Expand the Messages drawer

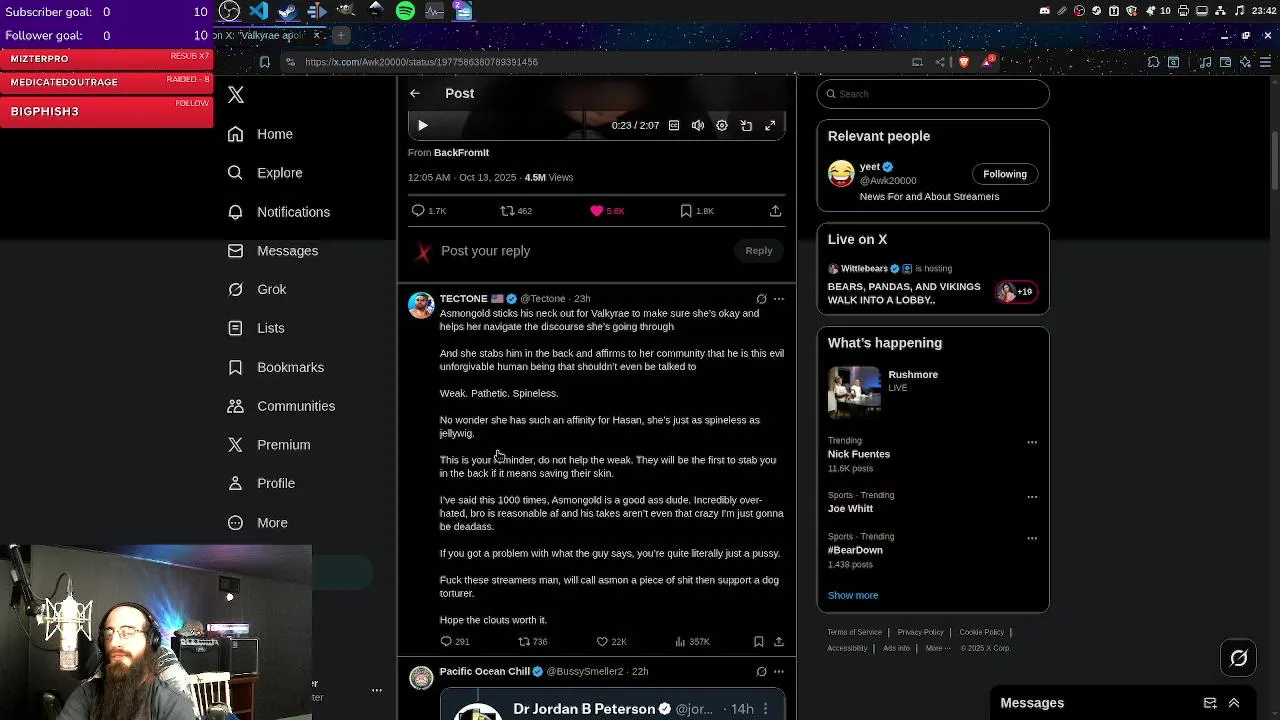(x=1234, y=703)
